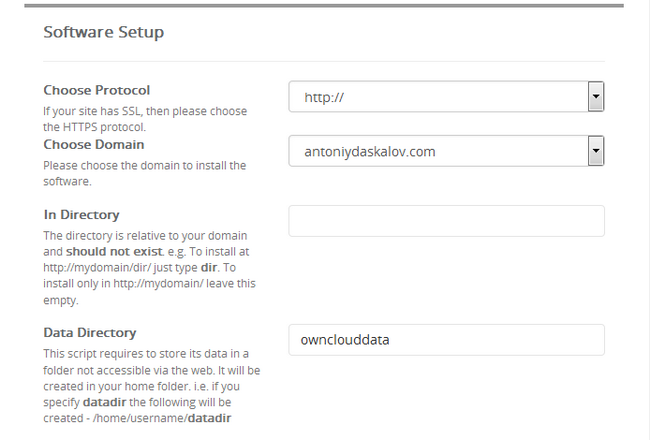Click the bold word 'dir' in directory help
650x440 pixels.
[x=209, y=267]
